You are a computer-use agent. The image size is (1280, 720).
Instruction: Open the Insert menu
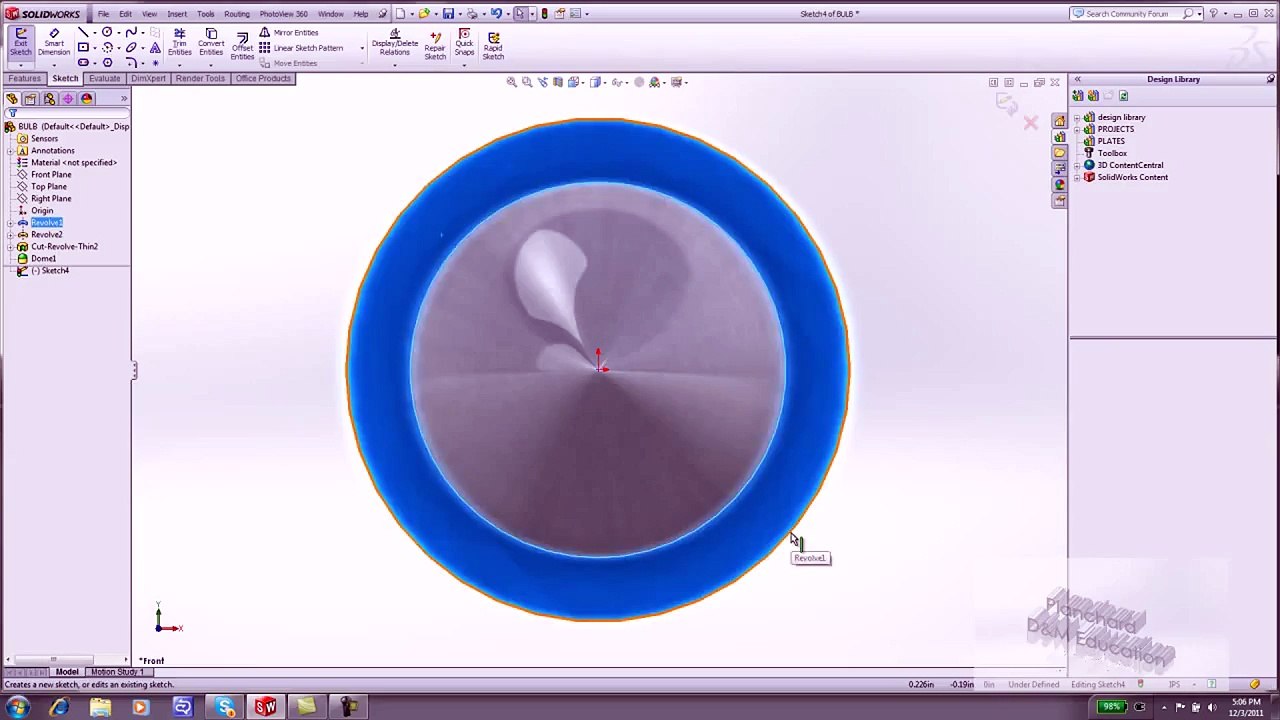coord(177,14)
